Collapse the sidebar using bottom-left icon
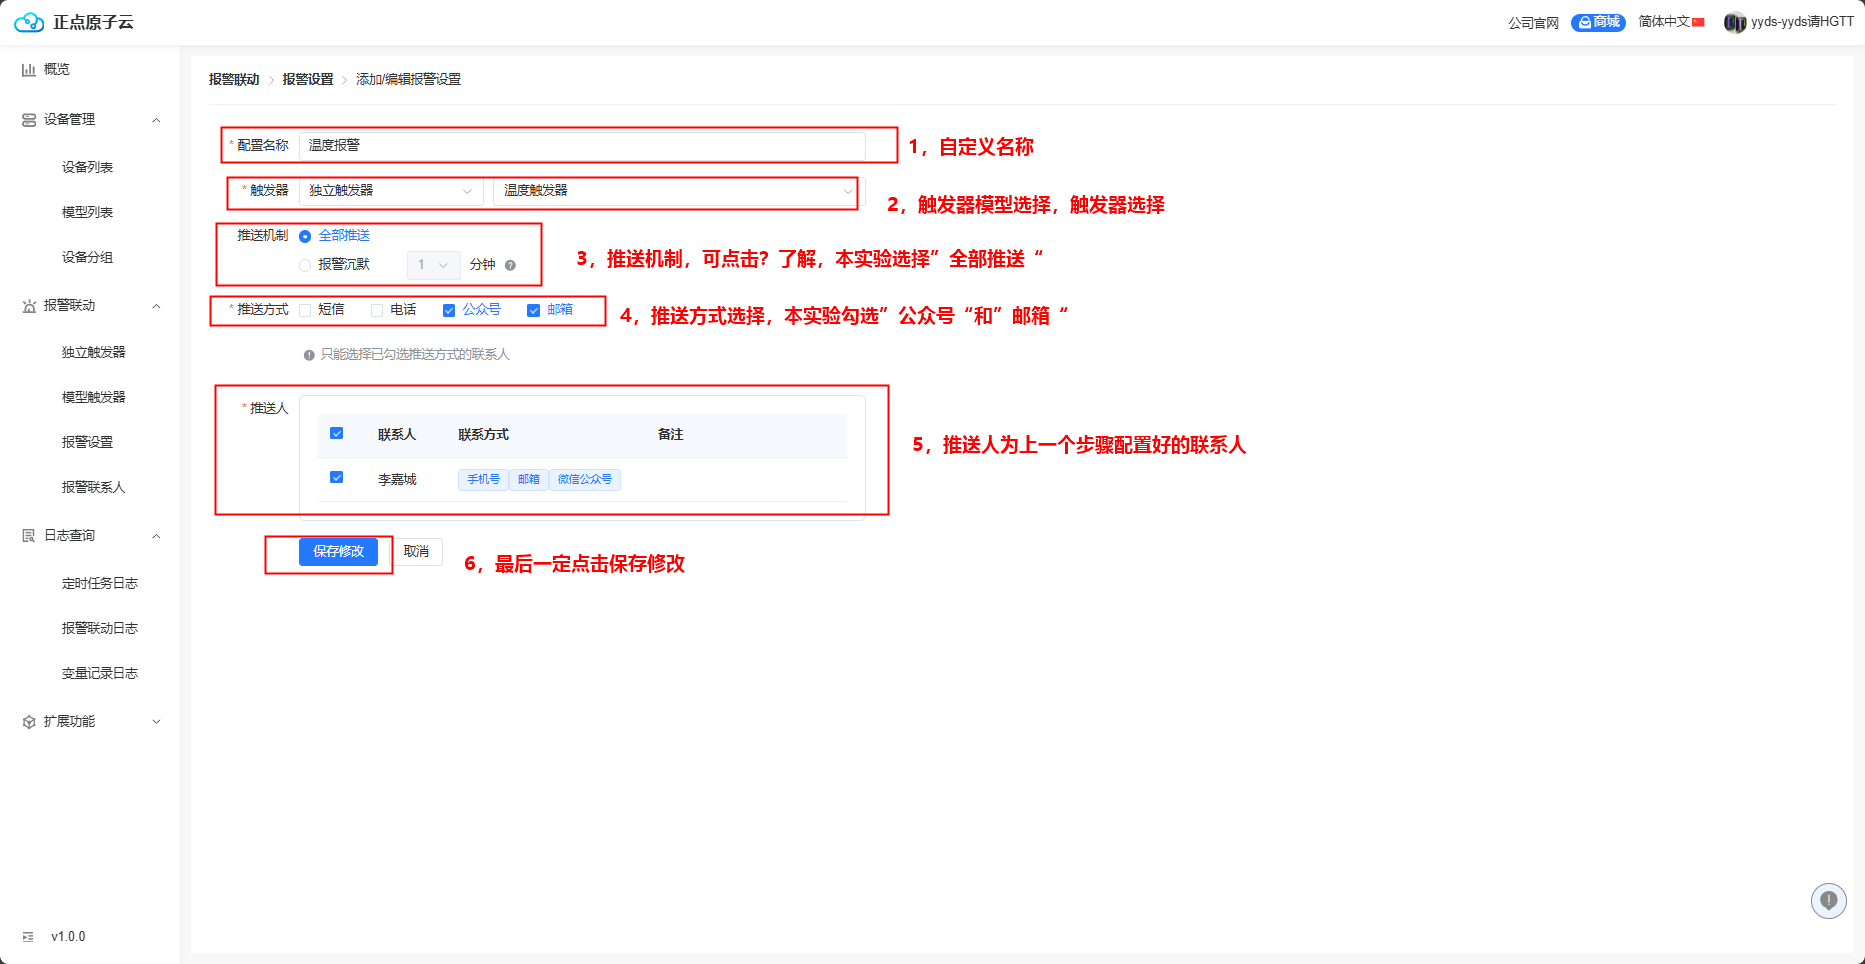 (28, 937)
